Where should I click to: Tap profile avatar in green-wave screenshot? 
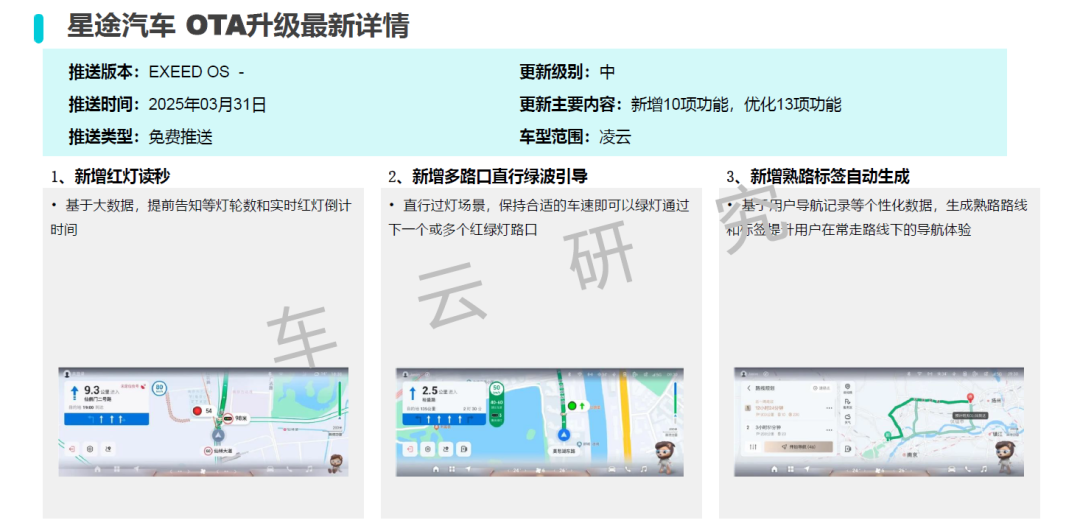click(x=405, y=374)
